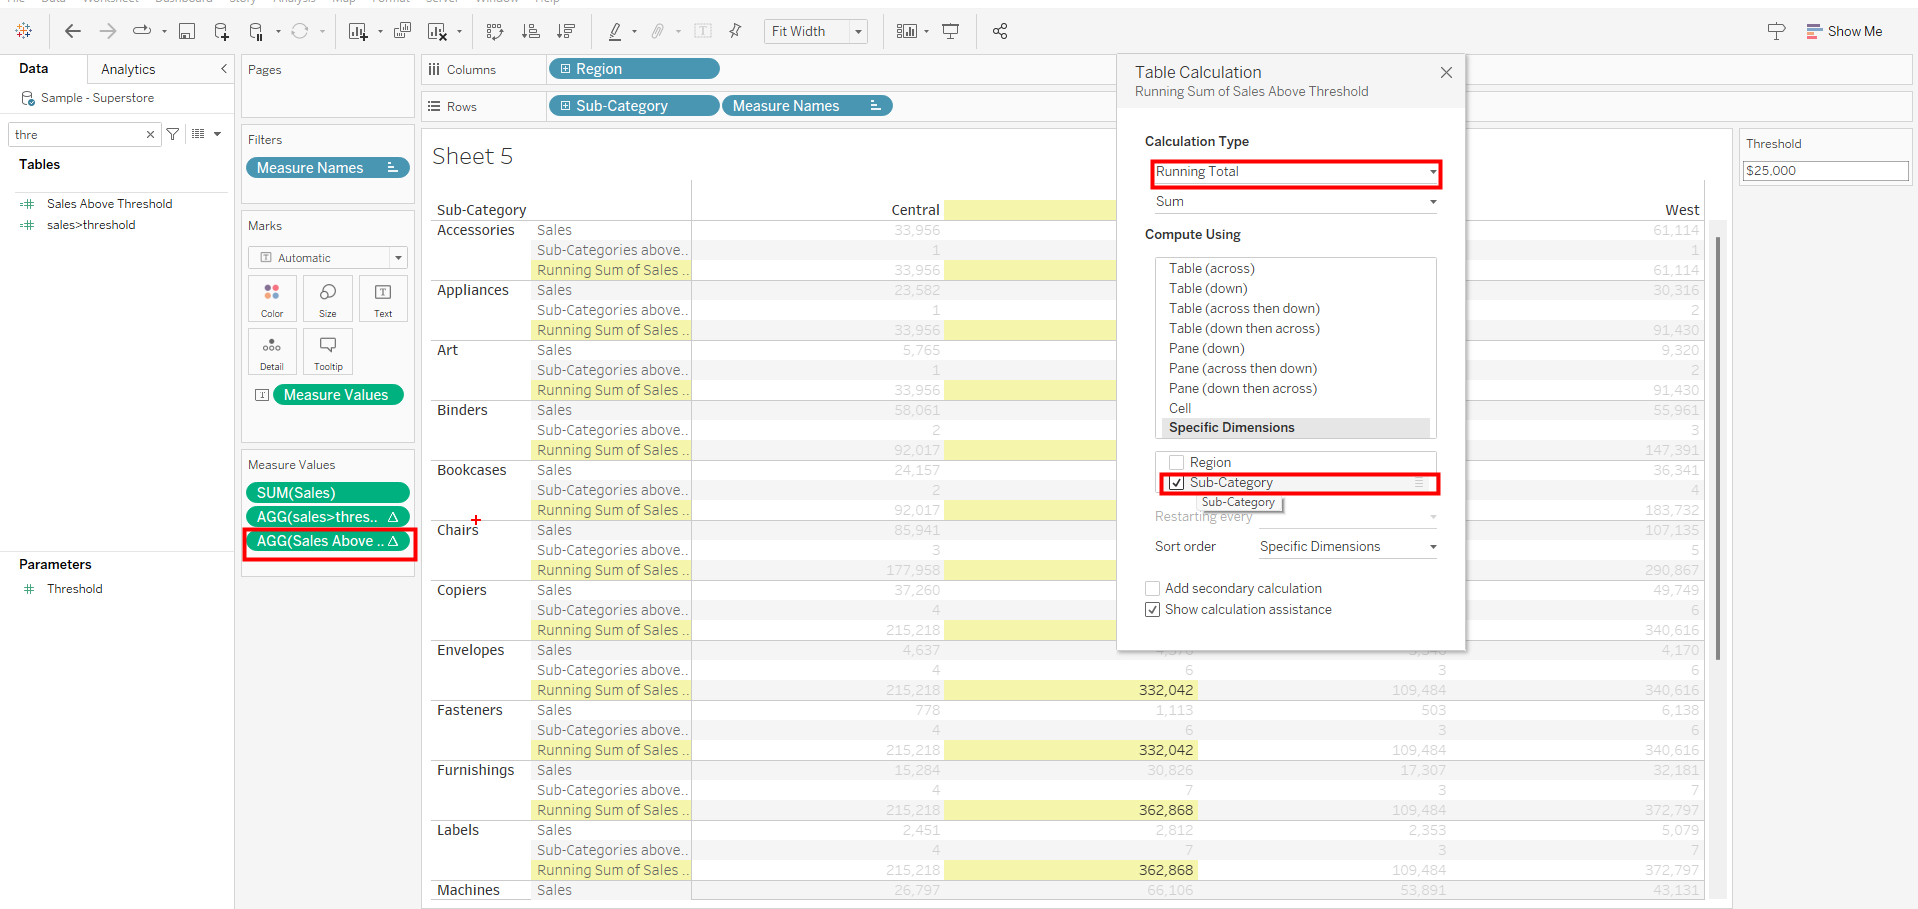
Task: Open Presentation Mode from the toolbar
Action: pyautogui.click(x=951, y=32)
